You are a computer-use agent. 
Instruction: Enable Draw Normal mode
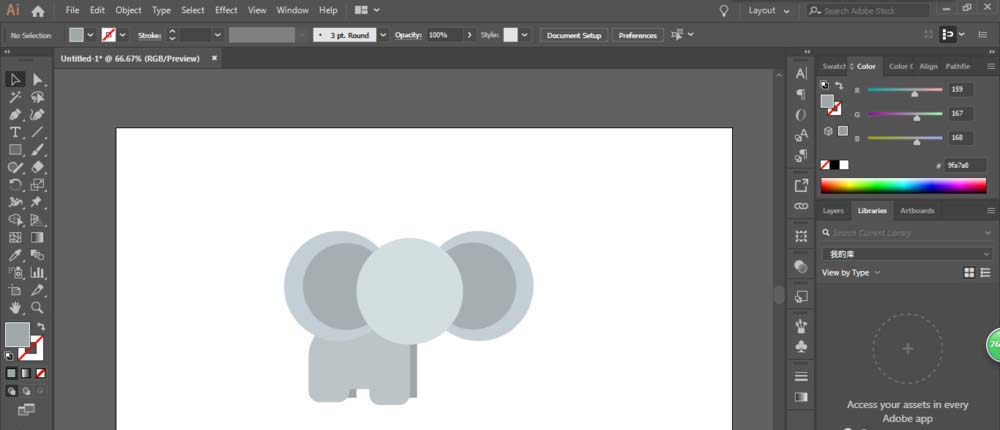click(11, 391)
